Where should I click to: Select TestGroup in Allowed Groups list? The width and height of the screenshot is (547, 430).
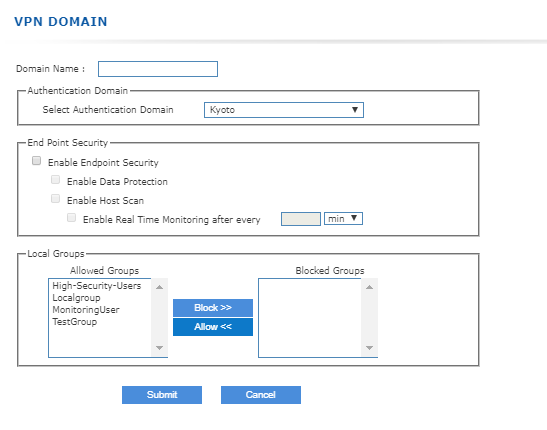75,322
